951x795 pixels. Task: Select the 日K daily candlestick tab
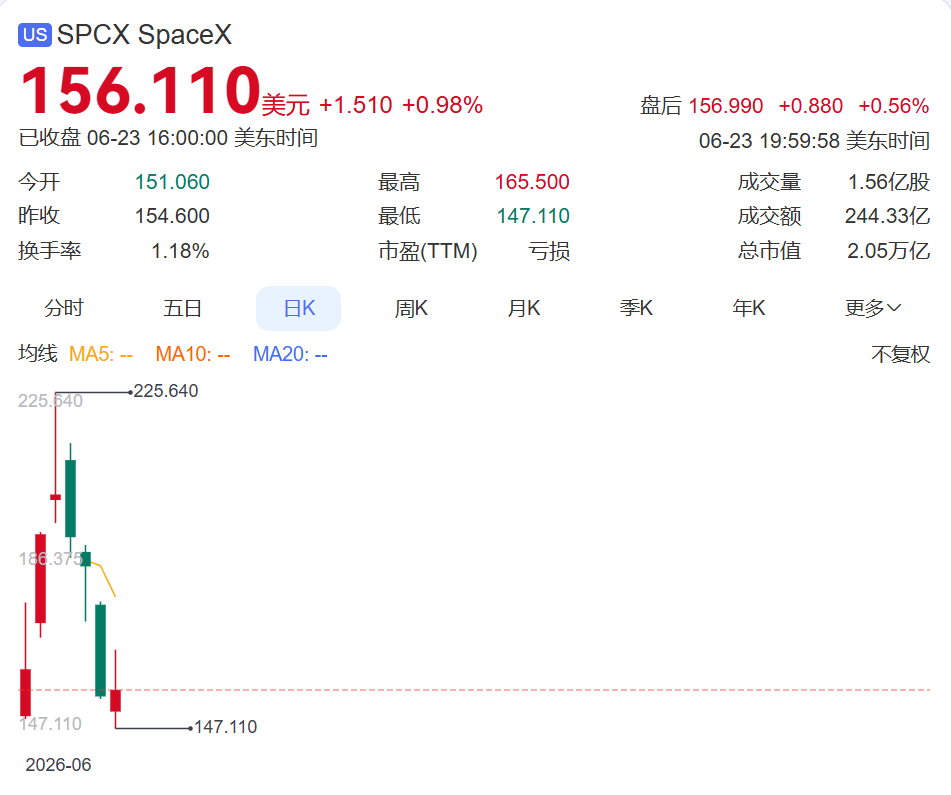tap(298, 308)
